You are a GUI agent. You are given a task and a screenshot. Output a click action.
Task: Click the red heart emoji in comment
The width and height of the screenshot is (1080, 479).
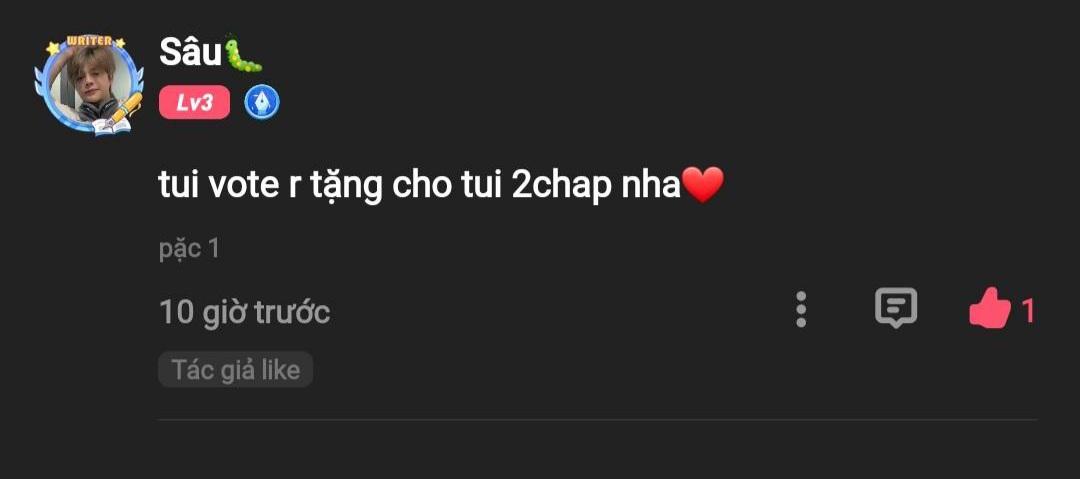point(703,185)
